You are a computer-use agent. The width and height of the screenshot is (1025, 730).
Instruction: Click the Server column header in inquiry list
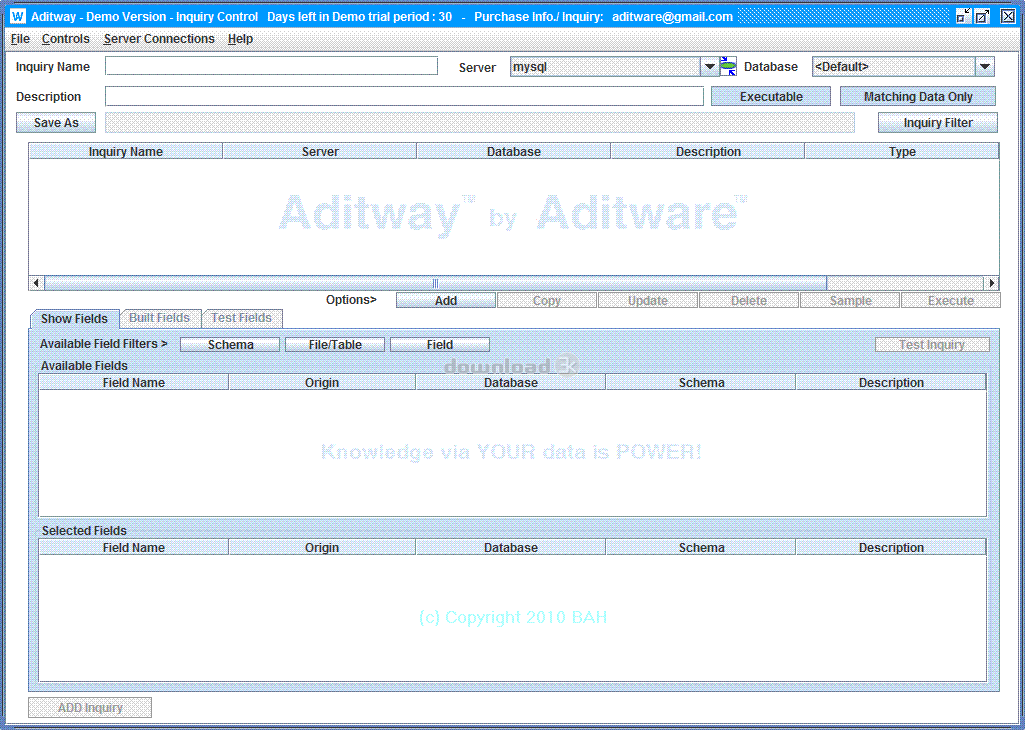click(320, 152)
